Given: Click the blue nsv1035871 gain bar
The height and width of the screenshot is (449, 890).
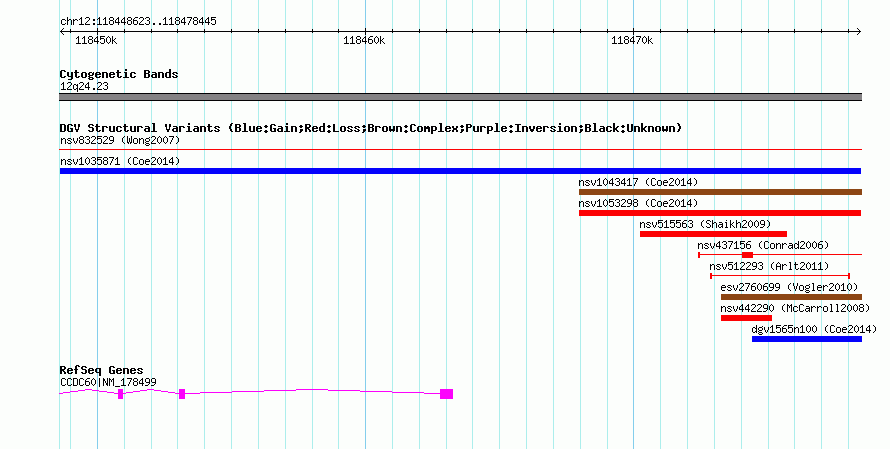Looking at the screenshot, I should click(x=460, y=171).
